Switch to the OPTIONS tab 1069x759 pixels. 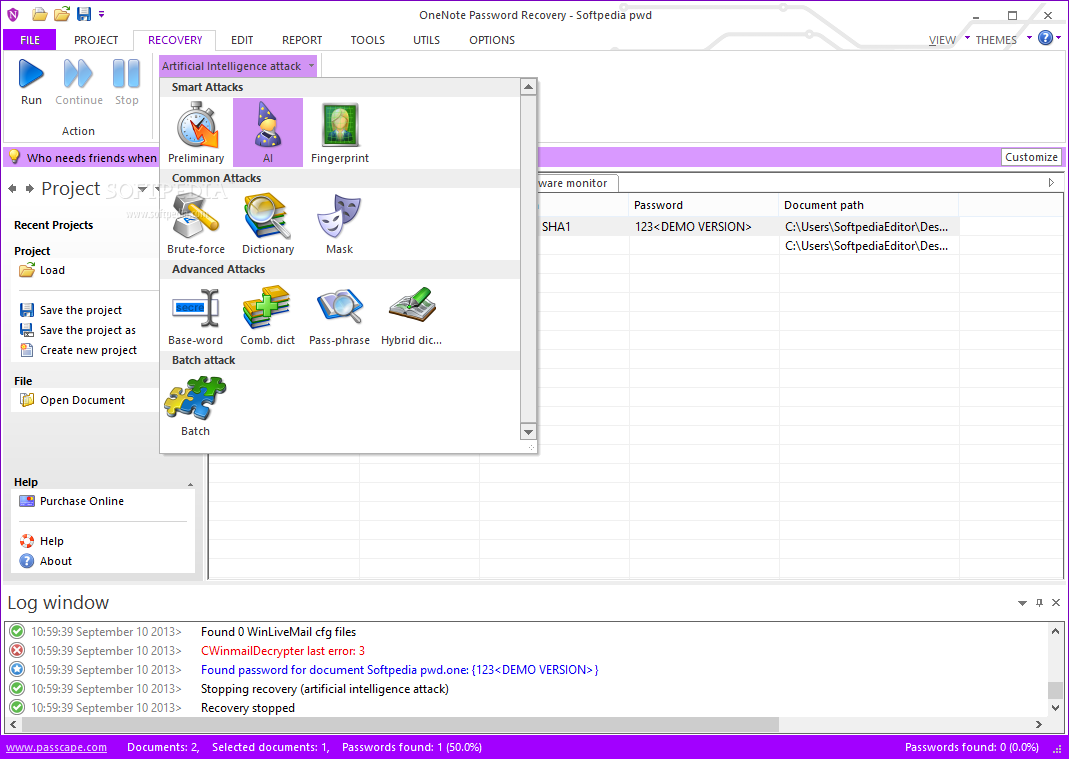(x=492, y=40)
